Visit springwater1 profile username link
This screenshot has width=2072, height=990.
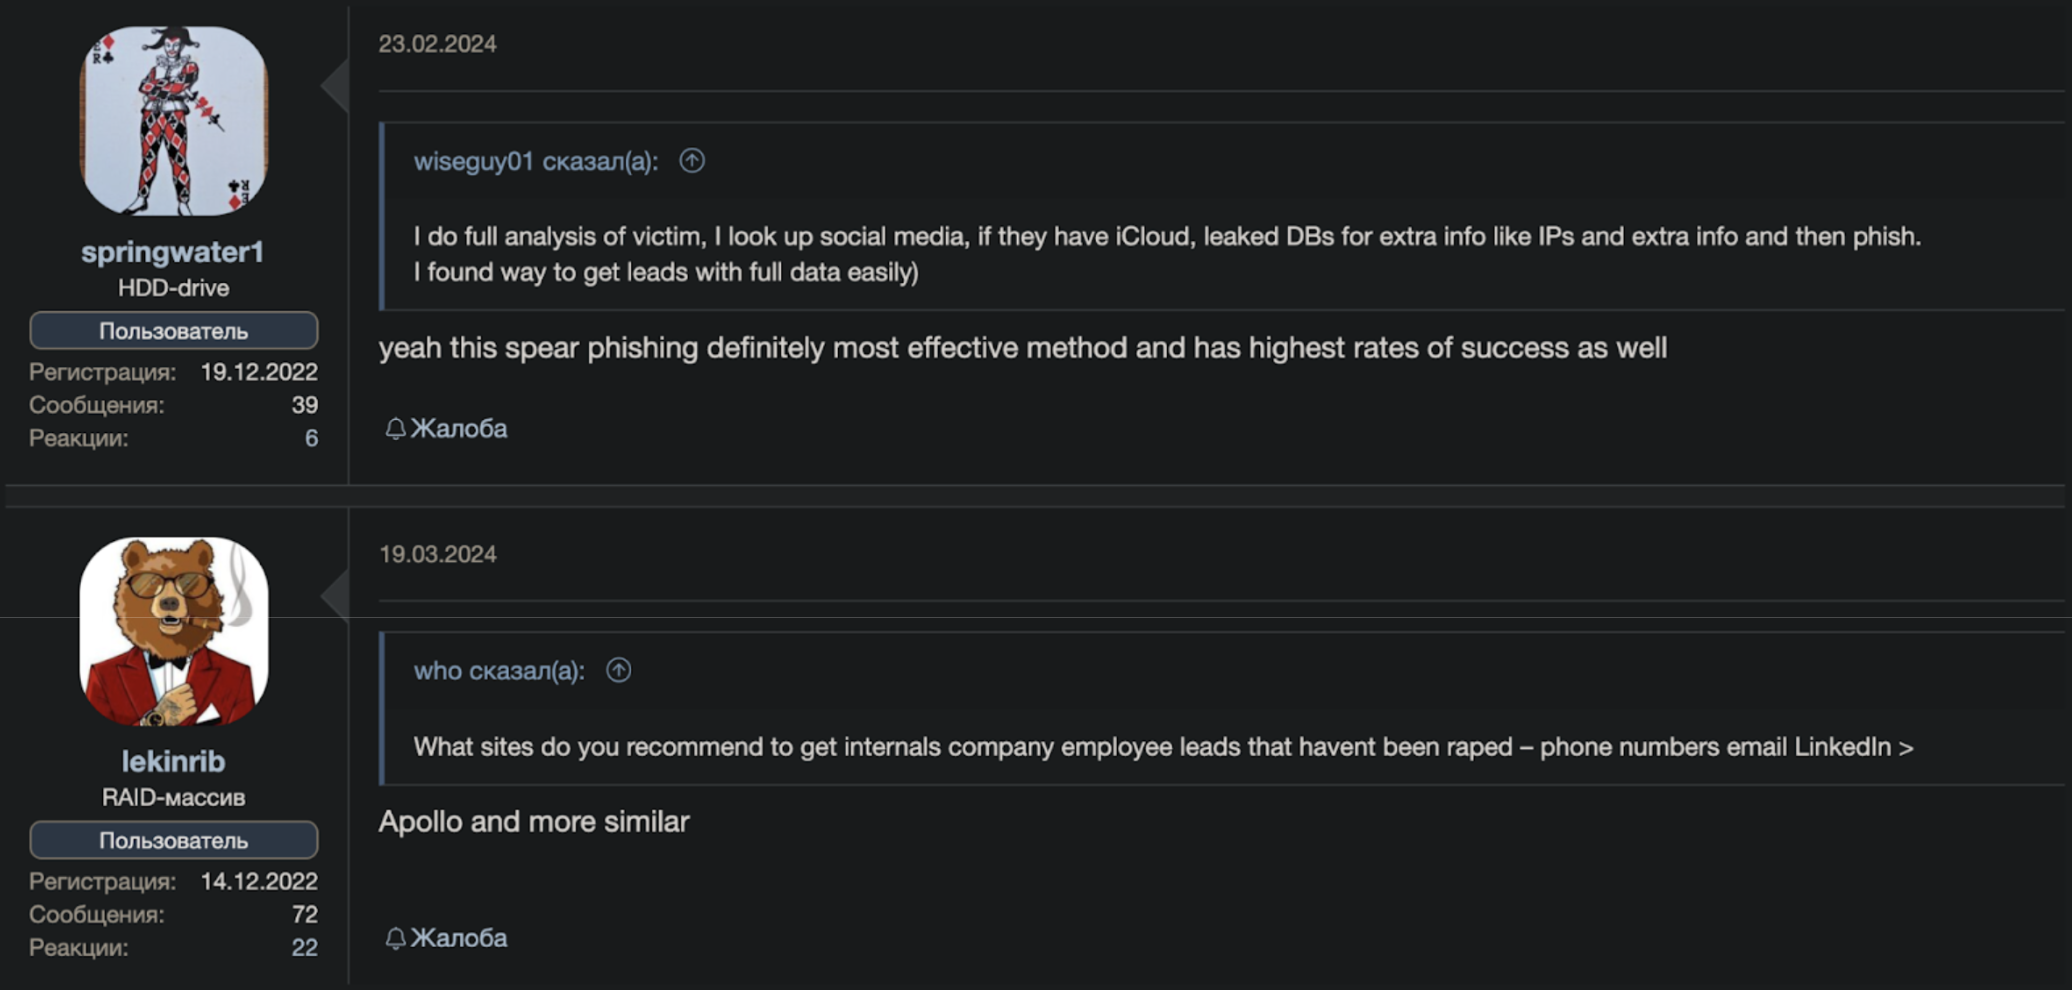[173, 252]
